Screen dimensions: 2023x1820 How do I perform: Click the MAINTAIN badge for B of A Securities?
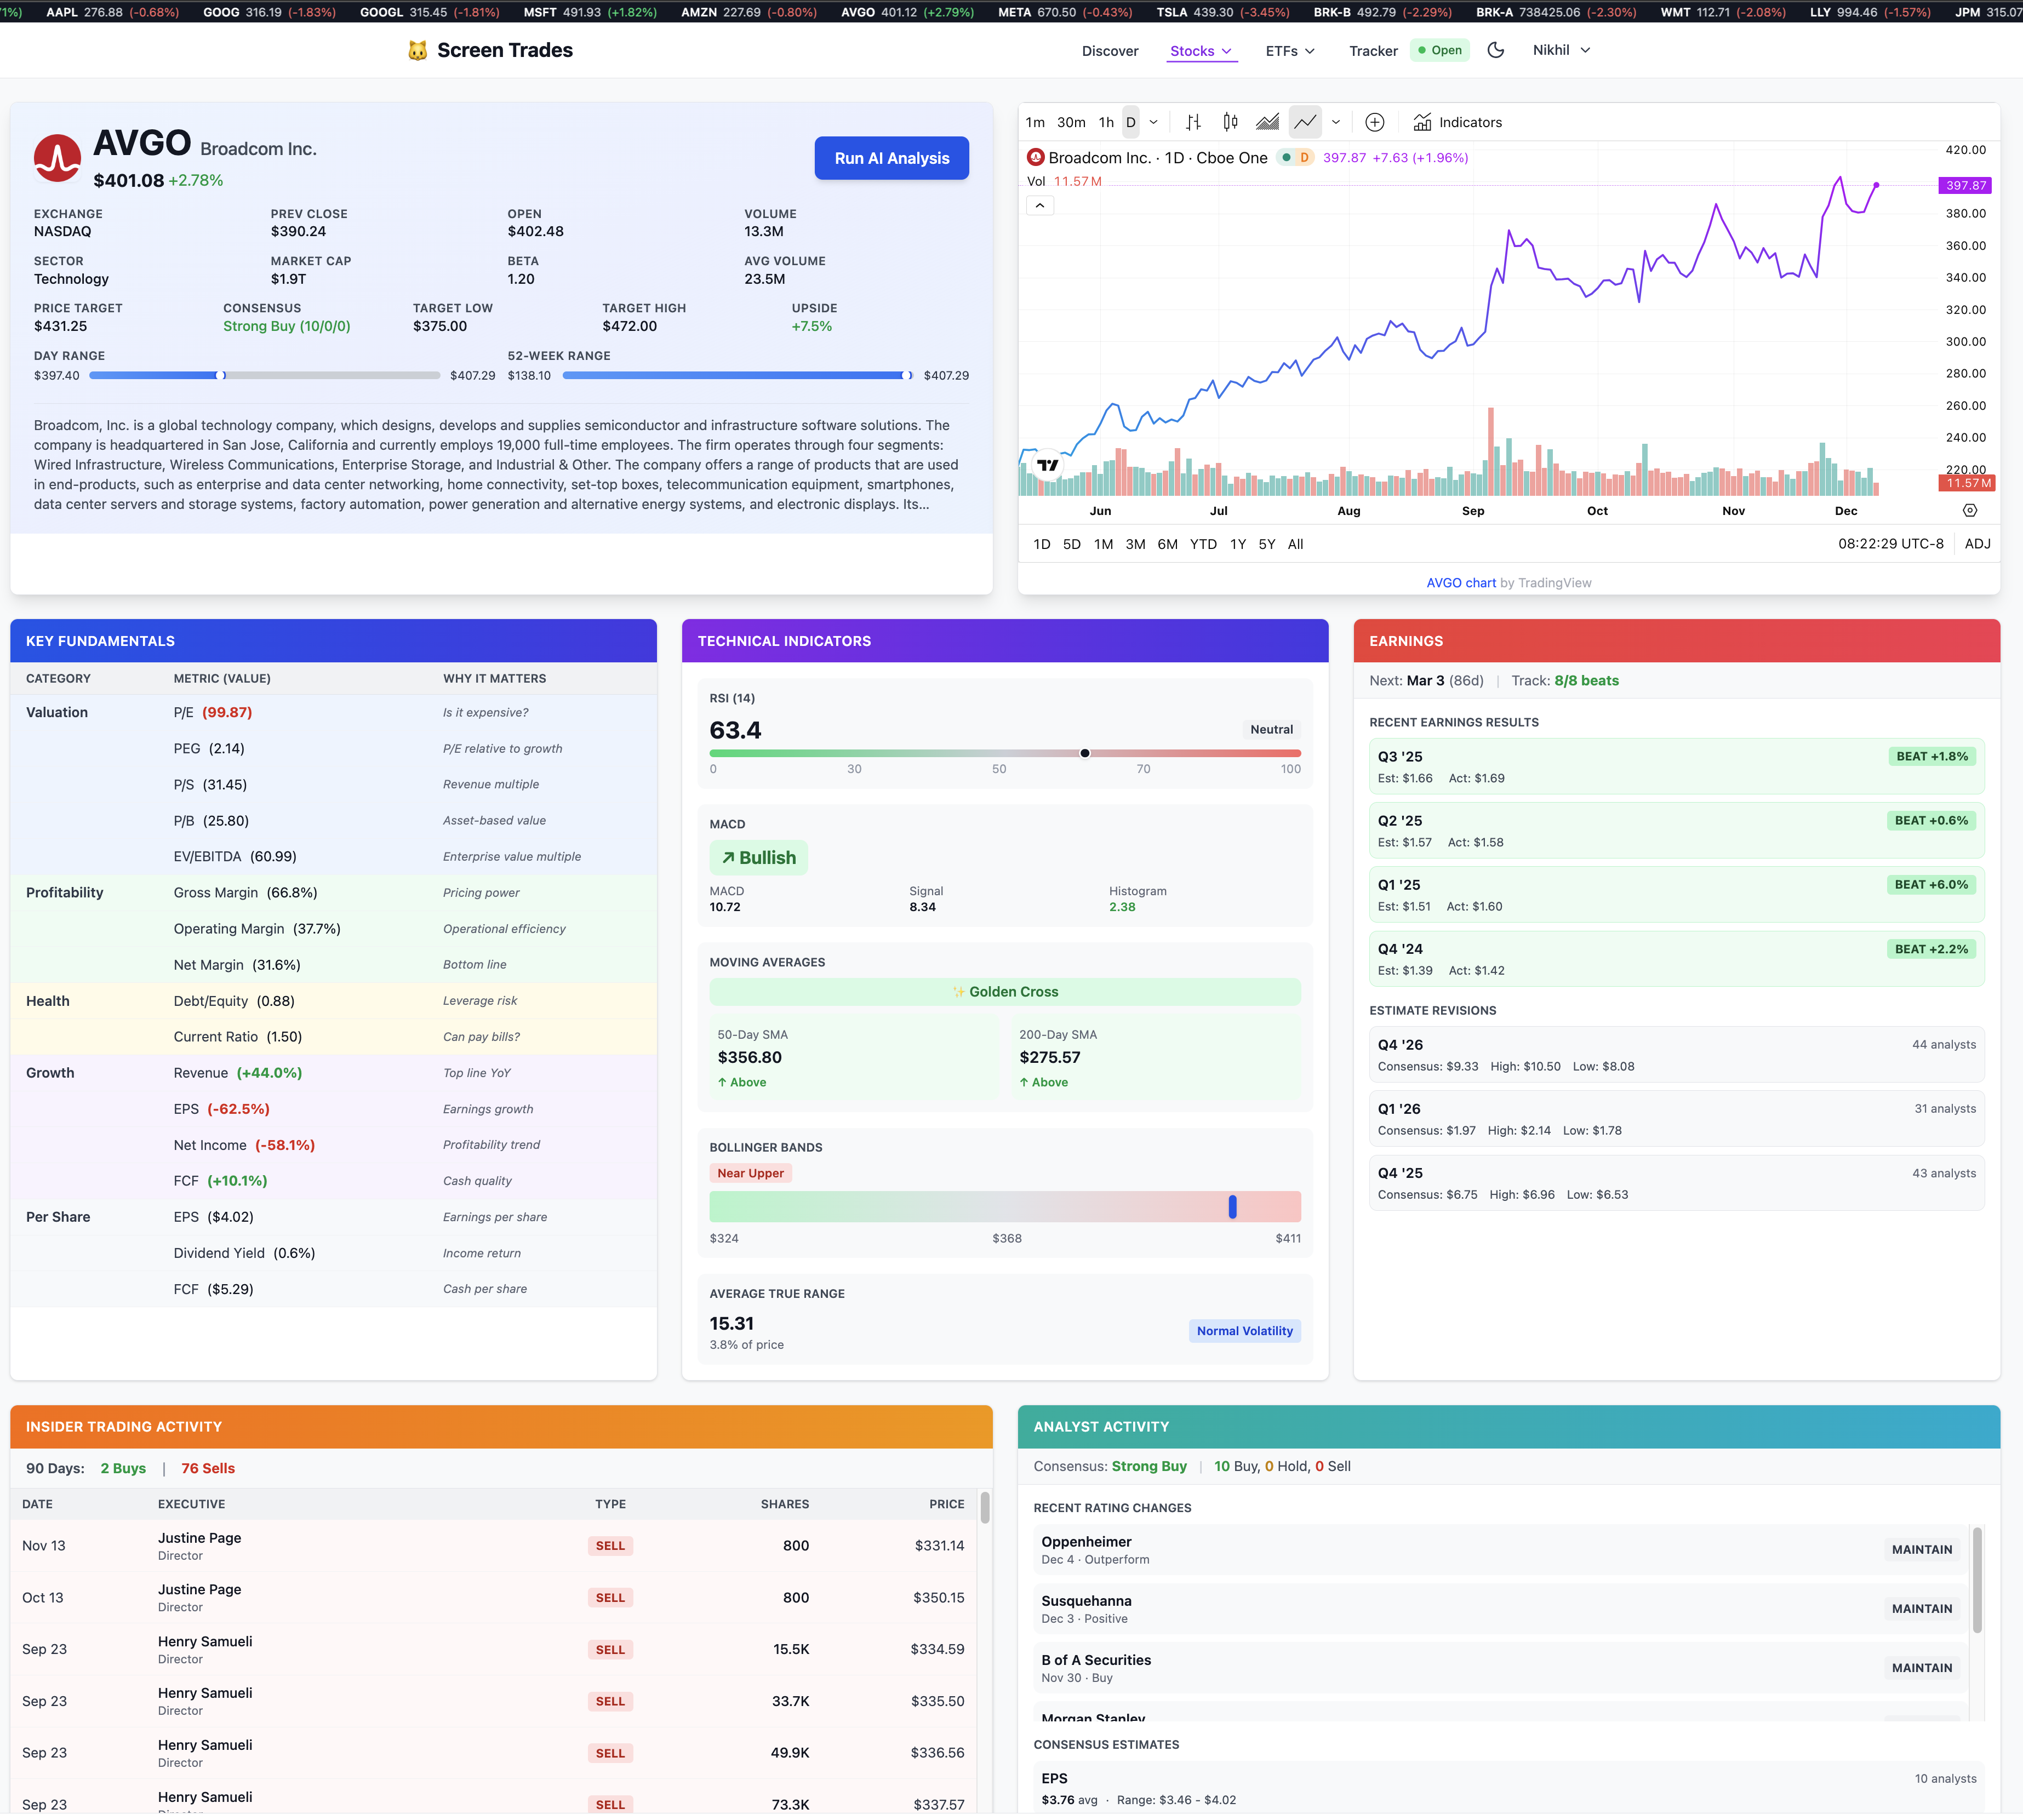coord(1922,1668)
